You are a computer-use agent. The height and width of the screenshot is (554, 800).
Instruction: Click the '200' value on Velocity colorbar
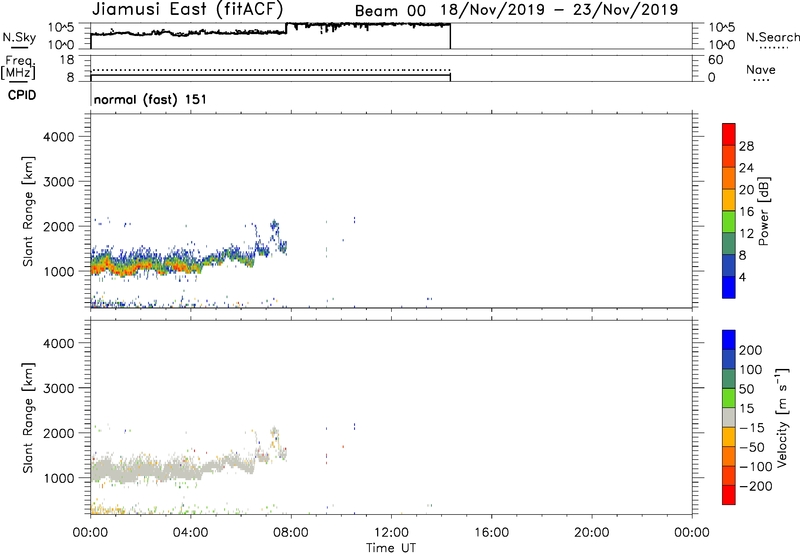(751, 350)
